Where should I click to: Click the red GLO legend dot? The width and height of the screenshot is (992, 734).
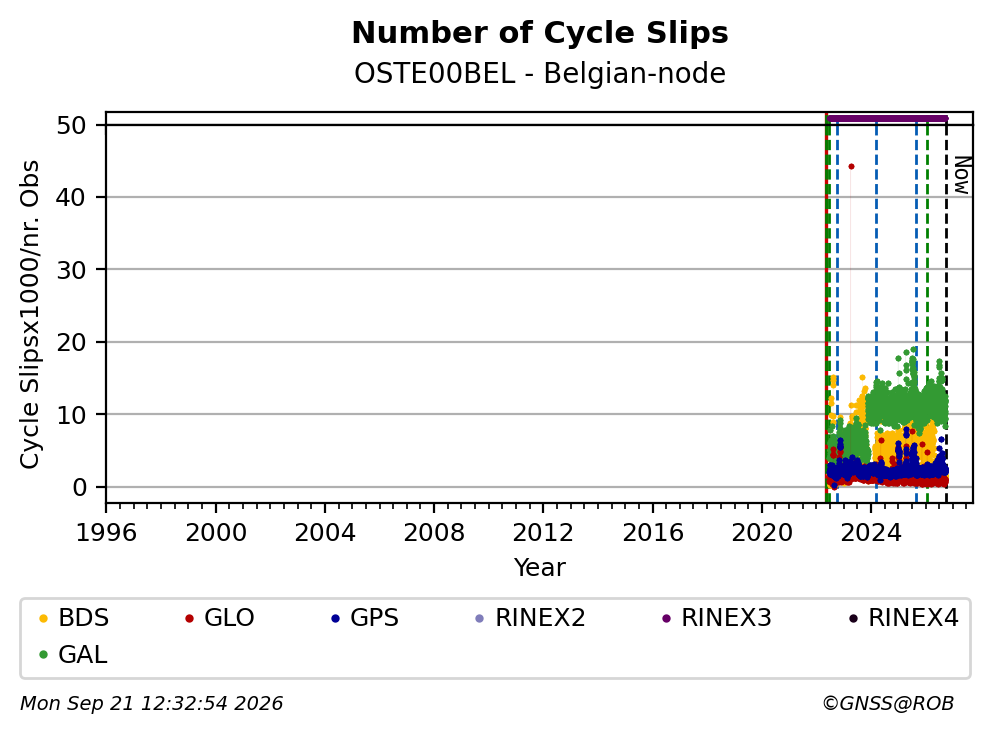point(189,618)
